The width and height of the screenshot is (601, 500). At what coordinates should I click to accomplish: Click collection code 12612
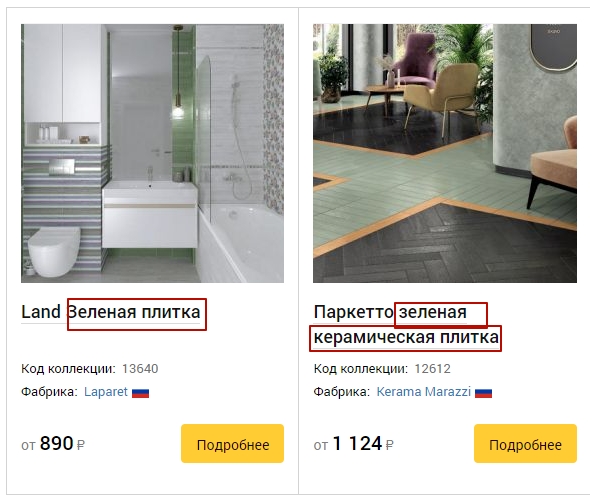tap(432, 369)
